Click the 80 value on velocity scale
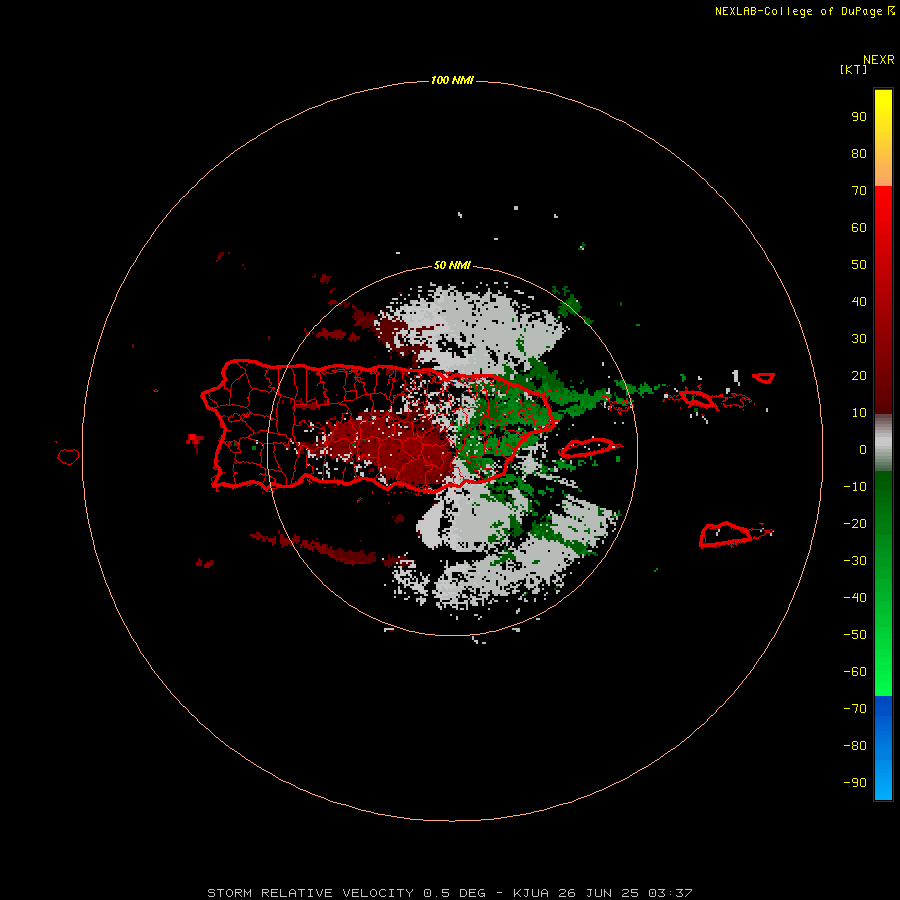The width and height of the screenshot is (900, 900). click(859, 153)
